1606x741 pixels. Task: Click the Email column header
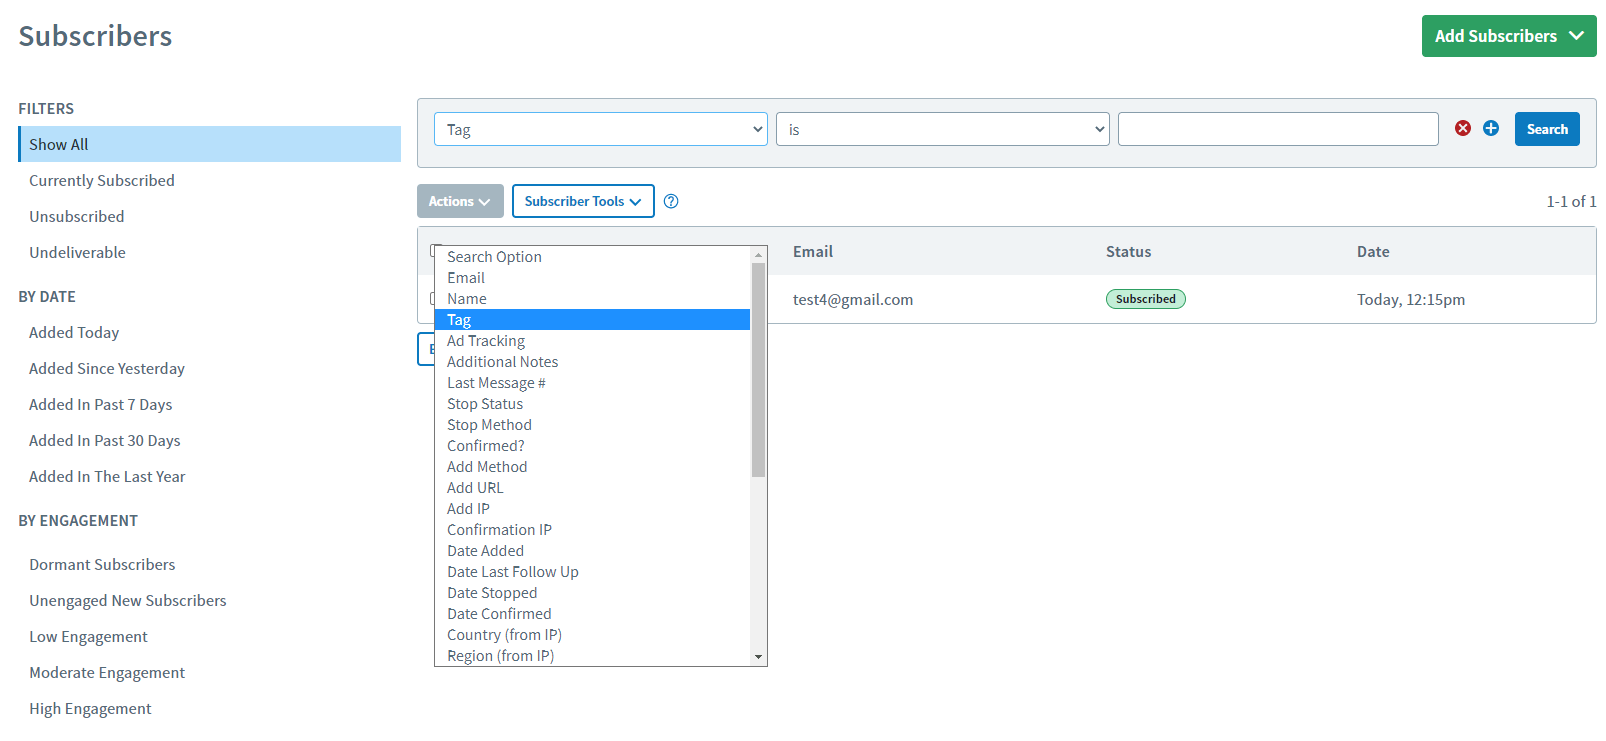pos(813,252)
